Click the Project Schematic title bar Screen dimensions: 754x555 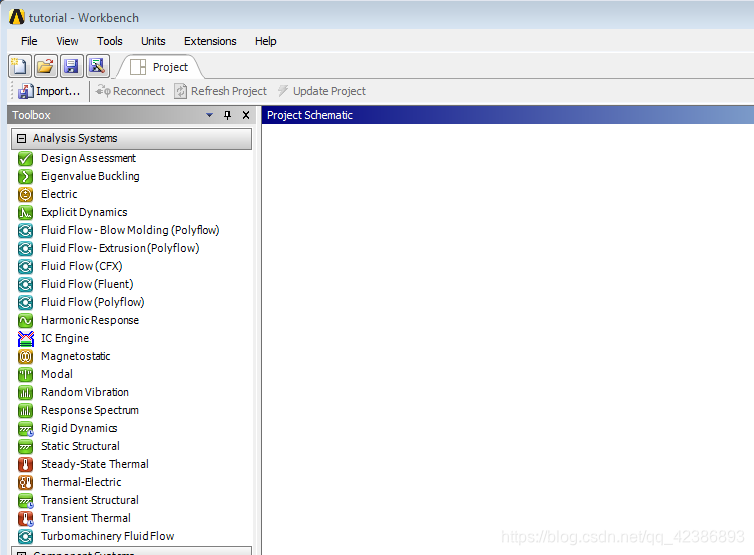click(x=508, y=115)
